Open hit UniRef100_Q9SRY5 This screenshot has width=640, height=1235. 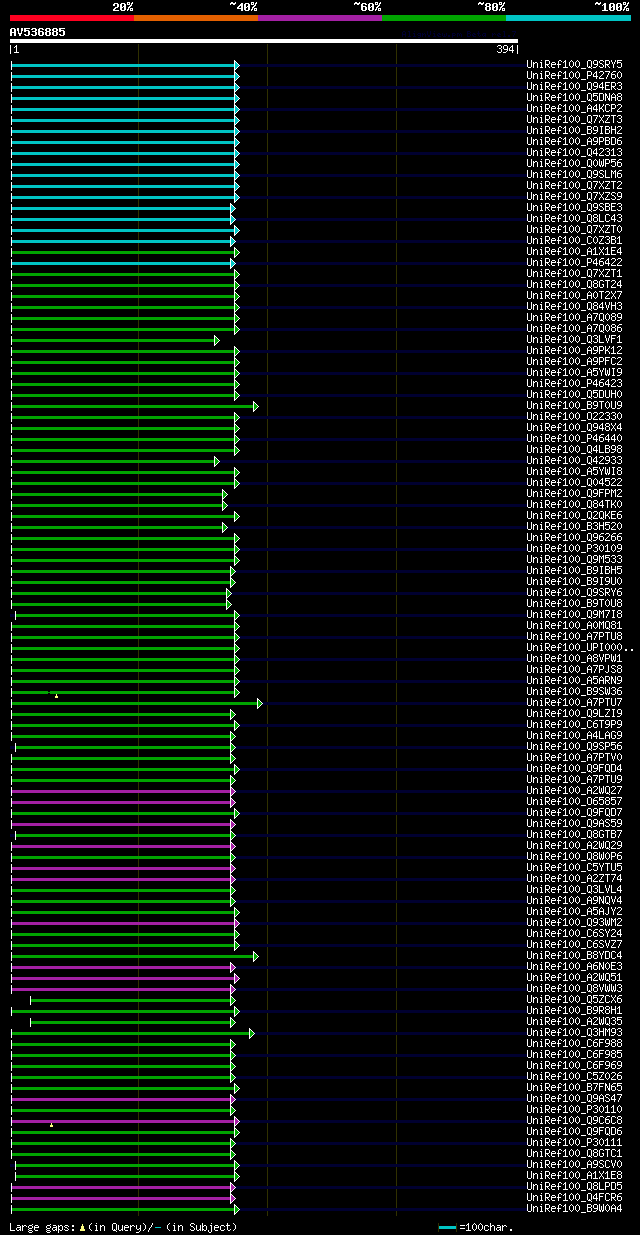[574, 65]
